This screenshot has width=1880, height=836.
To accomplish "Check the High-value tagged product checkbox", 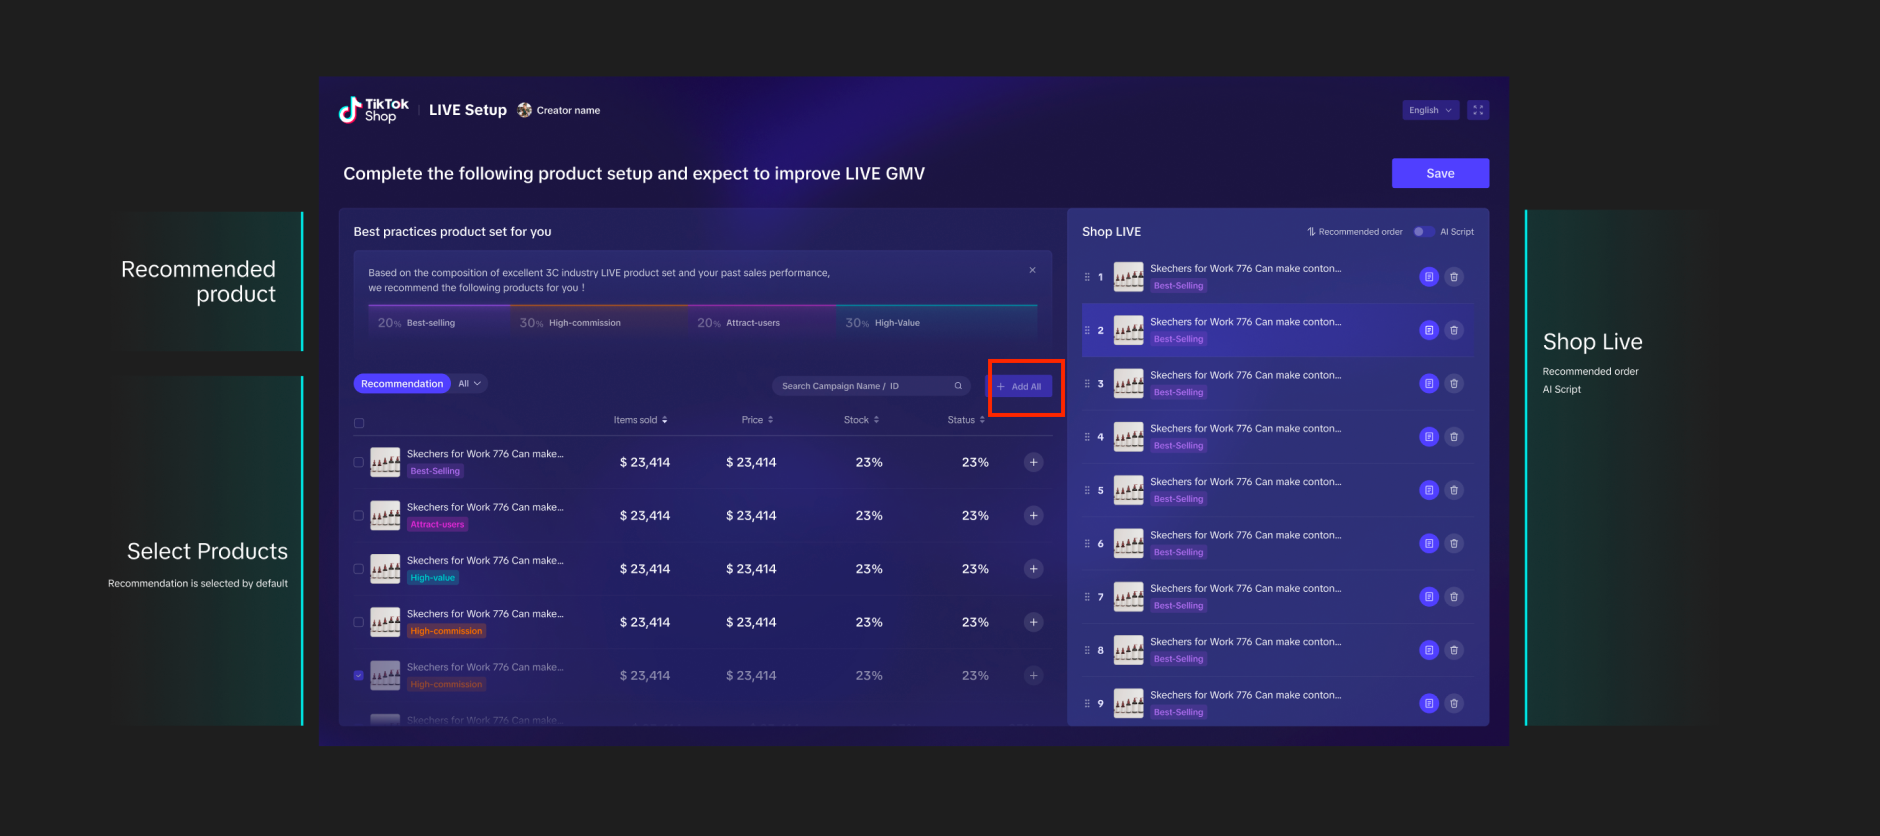I will 359,569.
